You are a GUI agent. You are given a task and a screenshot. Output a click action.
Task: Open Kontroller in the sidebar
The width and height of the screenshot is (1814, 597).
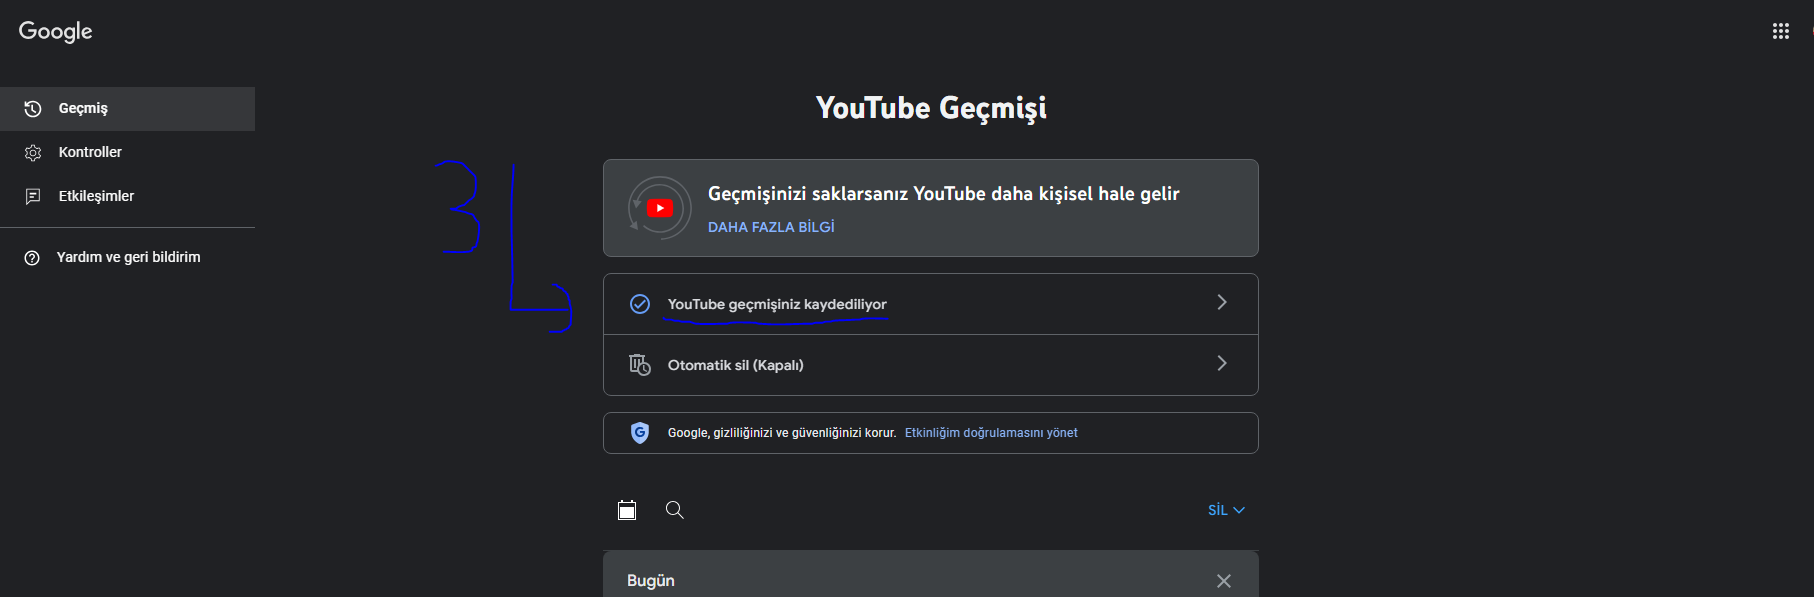(127, 153)
